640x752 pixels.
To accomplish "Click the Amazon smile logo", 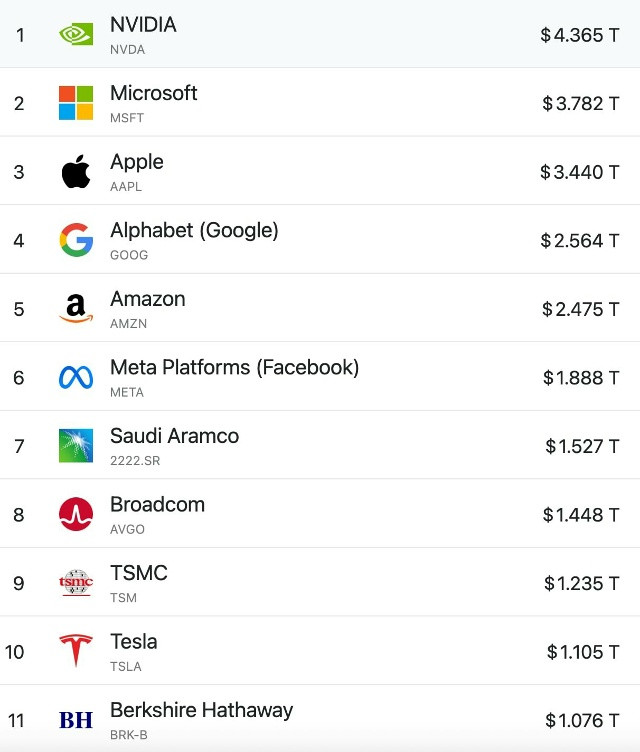I will point(76,308).
